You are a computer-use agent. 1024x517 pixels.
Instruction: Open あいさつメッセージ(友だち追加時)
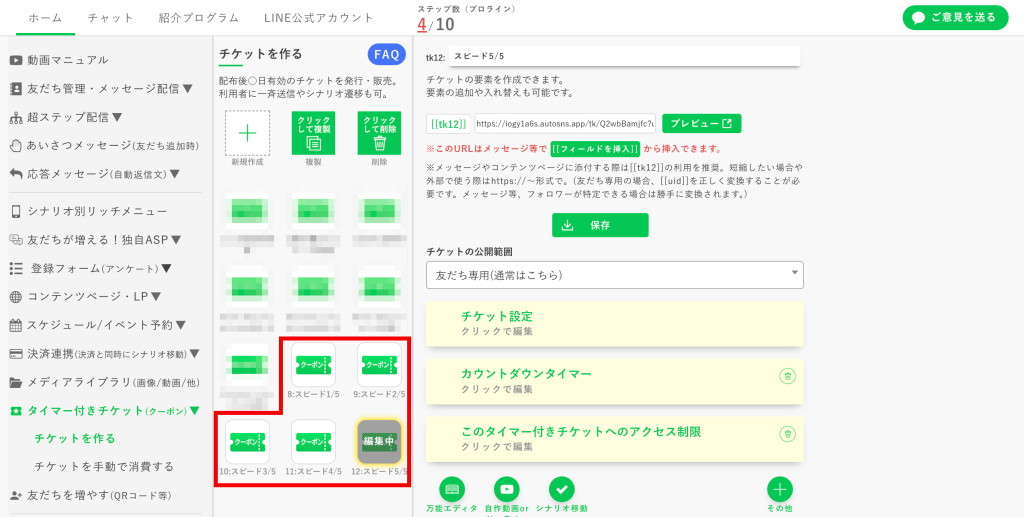pyautogui.click(x=104, y=146)
